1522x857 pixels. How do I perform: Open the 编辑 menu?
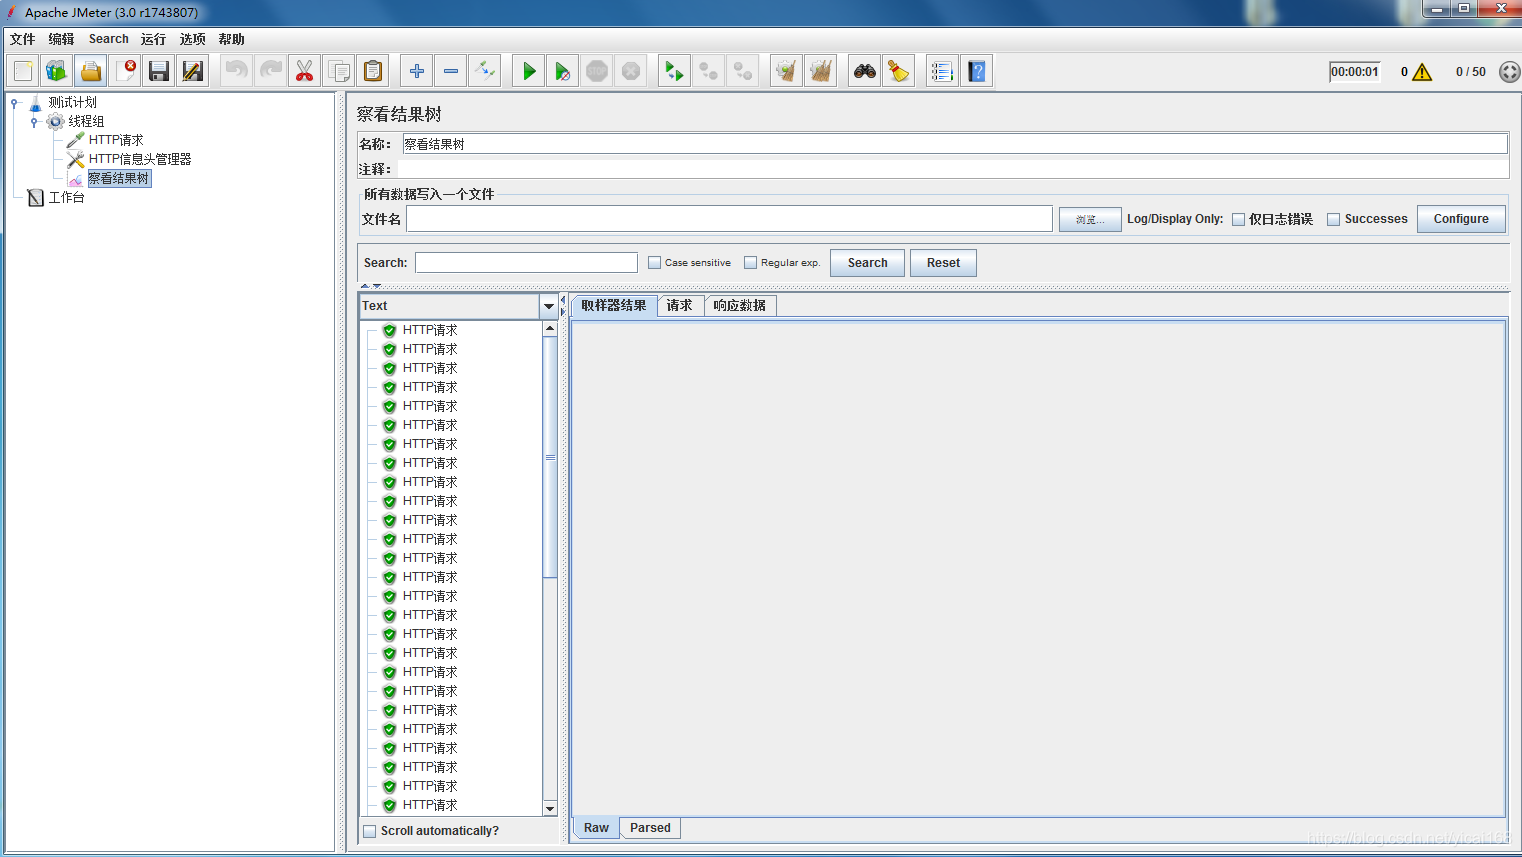coord(61,39)
